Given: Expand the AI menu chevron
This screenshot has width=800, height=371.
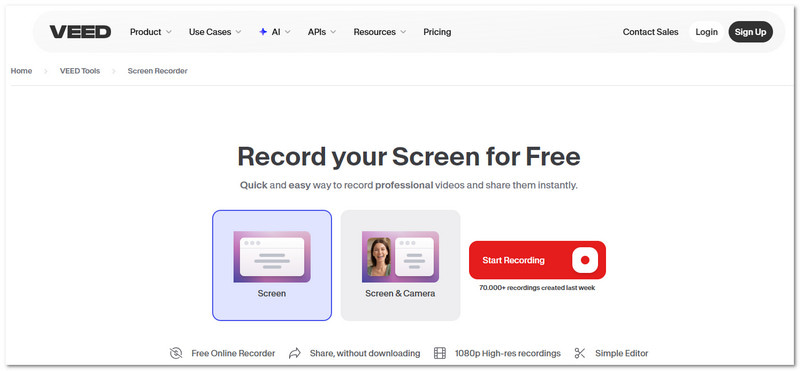Looking at the screenshot, I should [288, 32].
